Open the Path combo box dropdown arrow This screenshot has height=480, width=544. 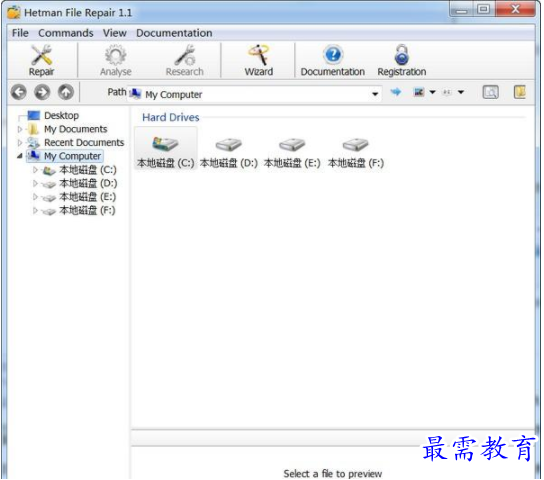click(375, 94)
